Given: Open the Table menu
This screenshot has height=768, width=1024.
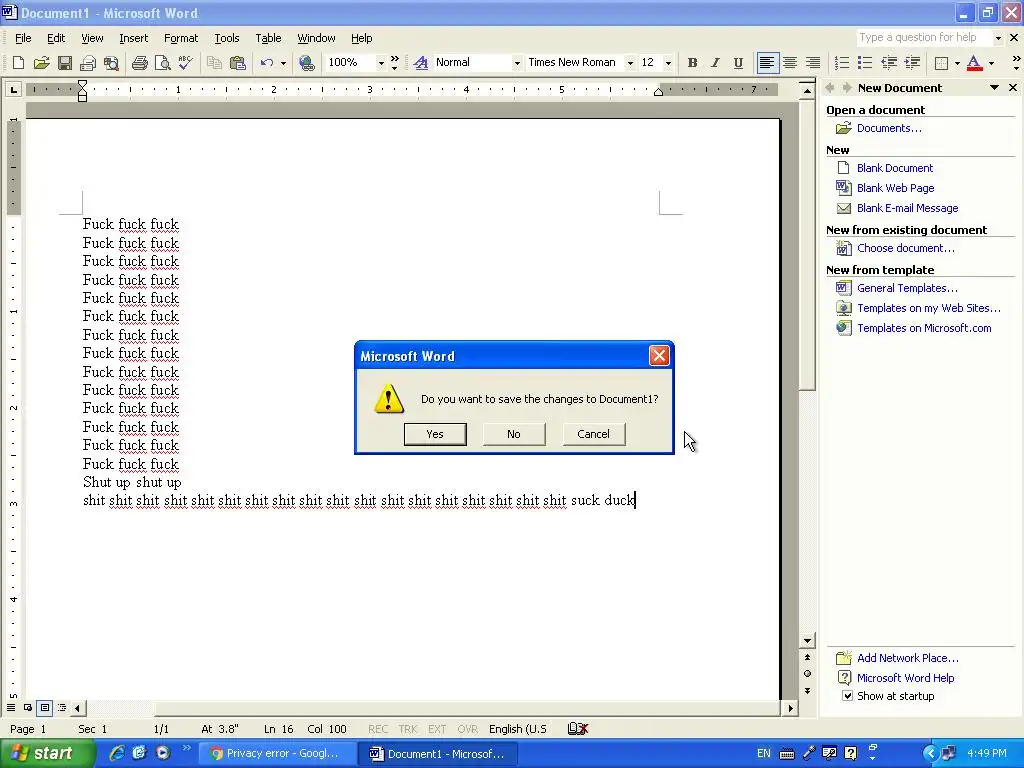Looking at the screenshot, I should (x=268, y=38).
